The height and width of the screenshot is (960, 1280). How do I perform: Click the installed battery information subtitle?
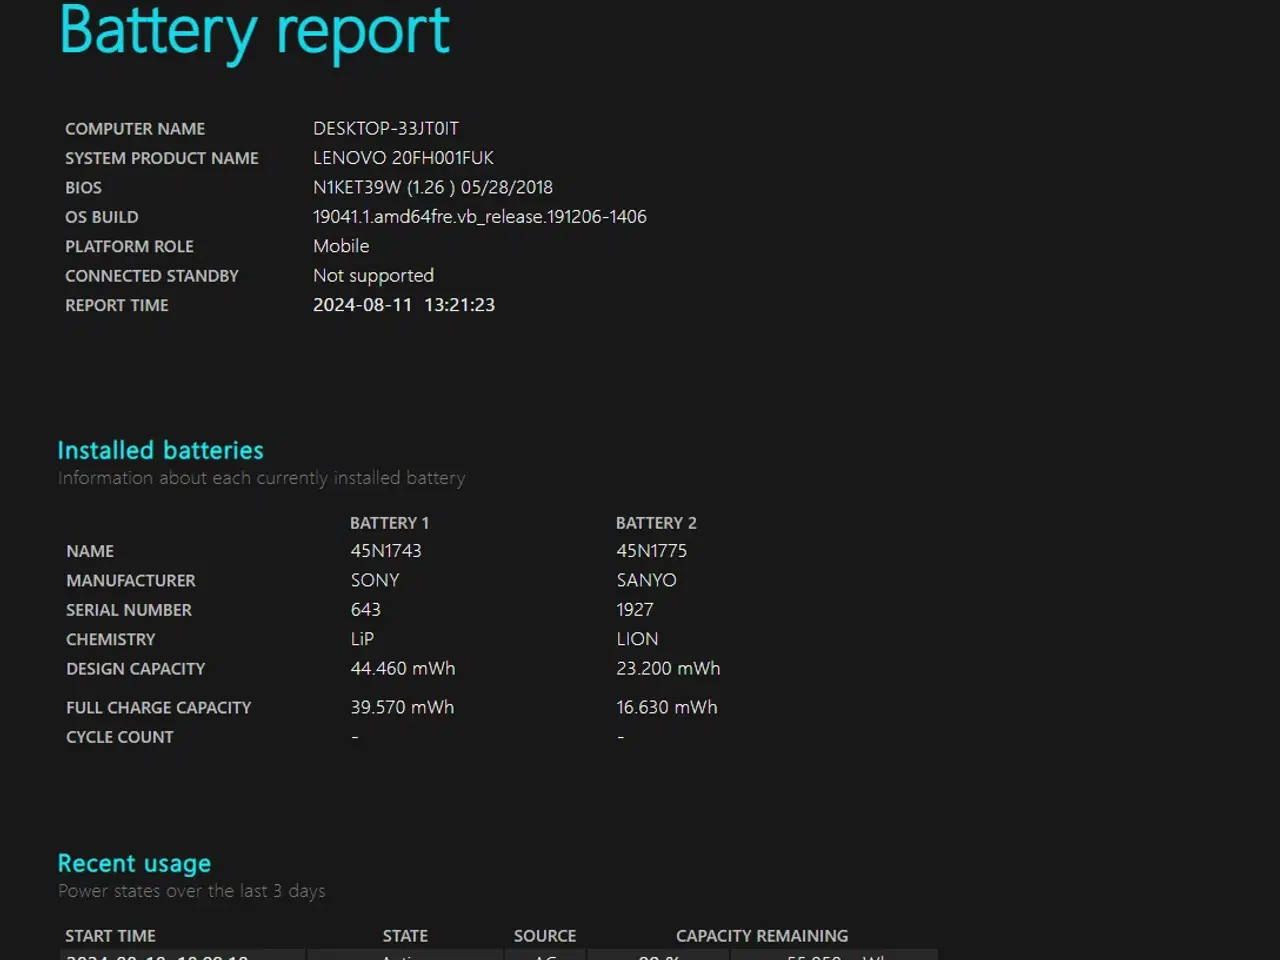coord(261,478)
